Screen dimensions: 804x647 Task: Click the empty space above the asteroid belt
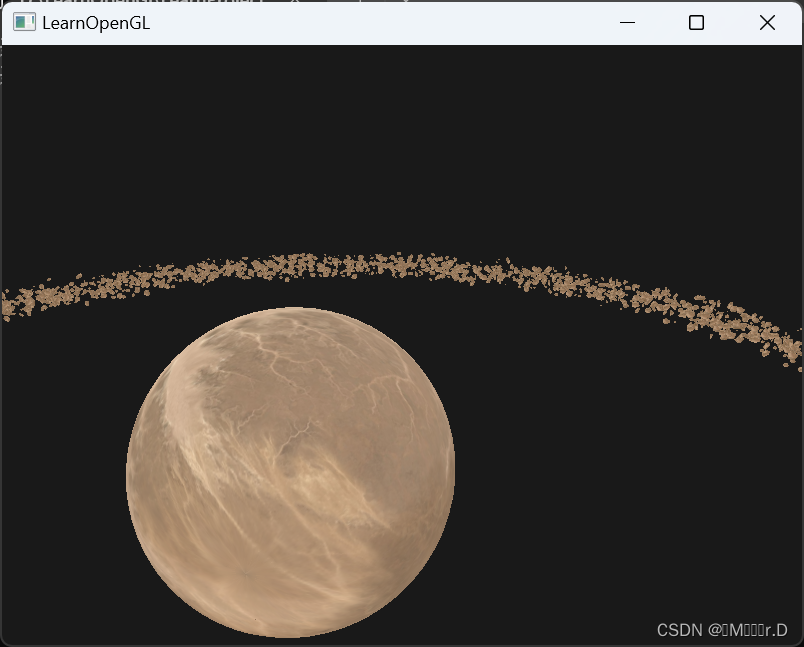tap(400, 150)
